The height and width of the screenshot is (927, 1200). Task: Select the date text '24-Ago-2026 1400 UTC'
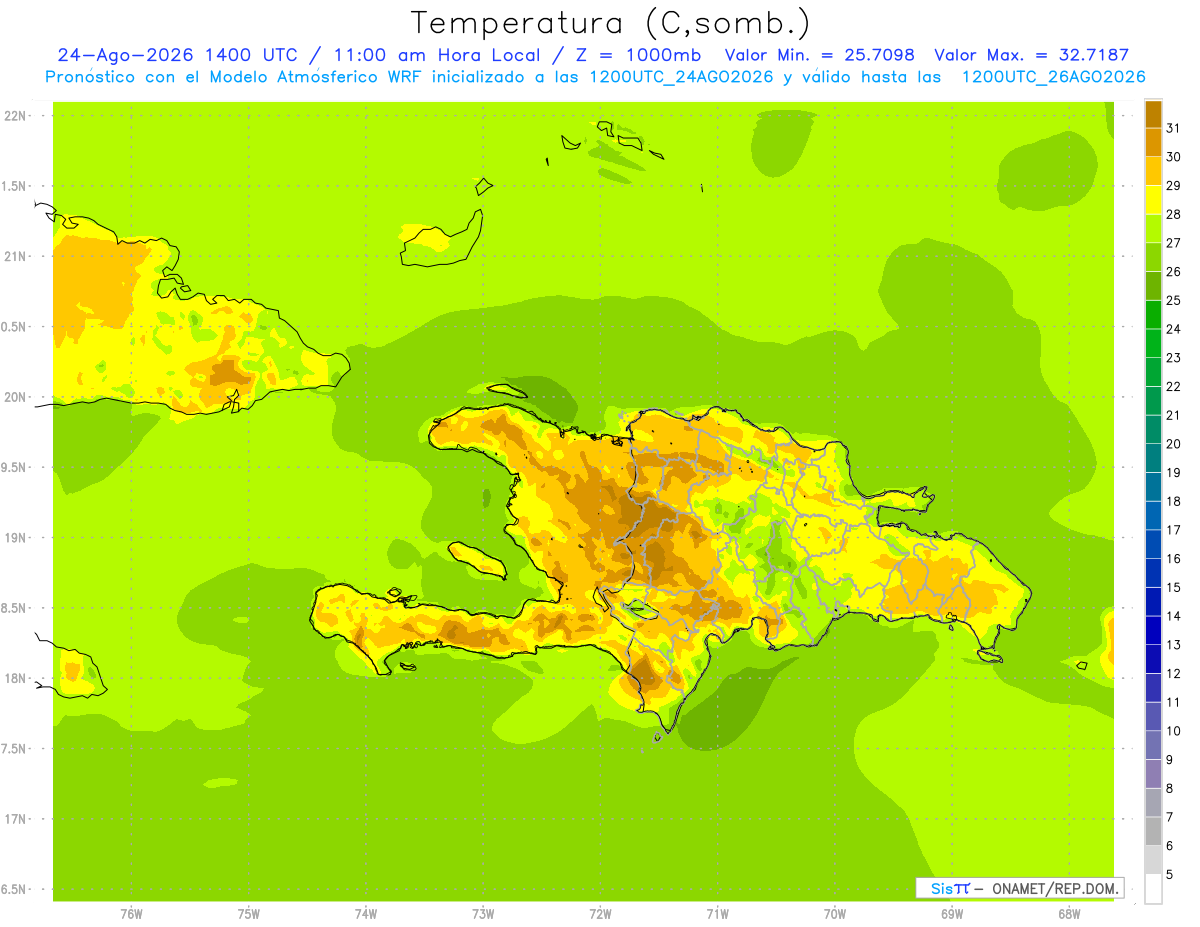pos(177,56)
